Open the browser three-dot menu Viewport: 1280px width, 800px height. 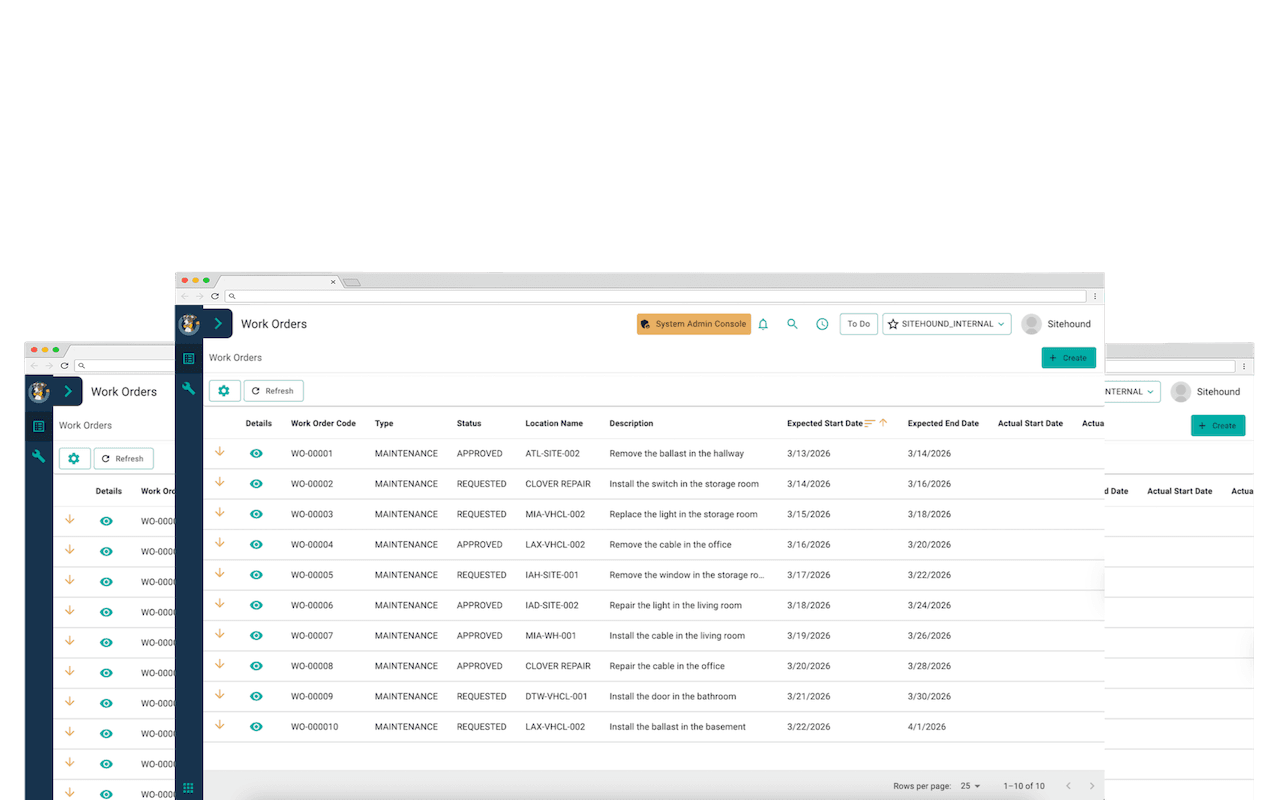click(1094, 296)
